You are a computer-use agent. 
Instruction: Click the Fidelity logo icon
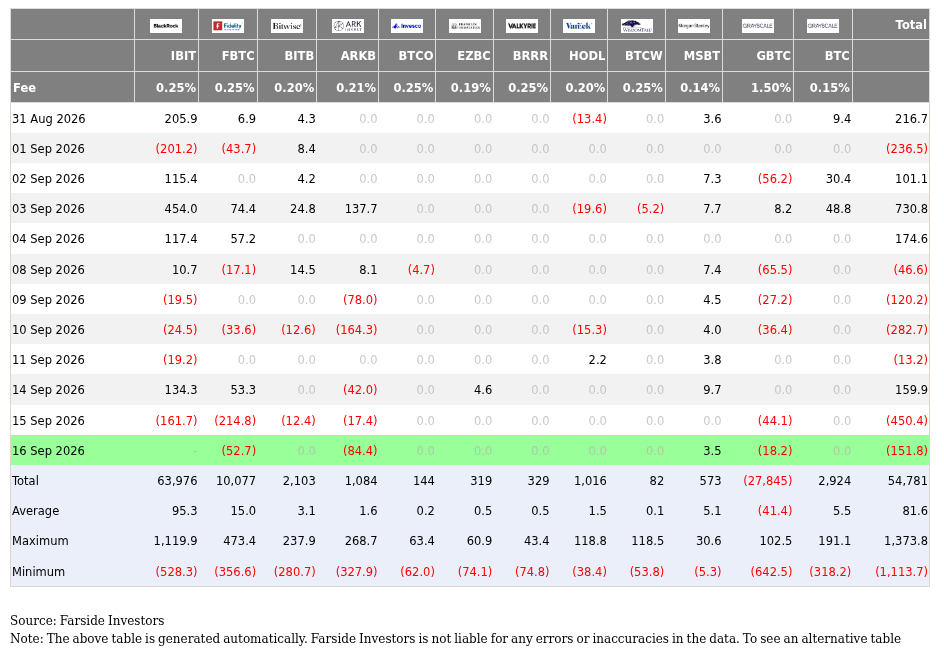[x=228, y=26]
